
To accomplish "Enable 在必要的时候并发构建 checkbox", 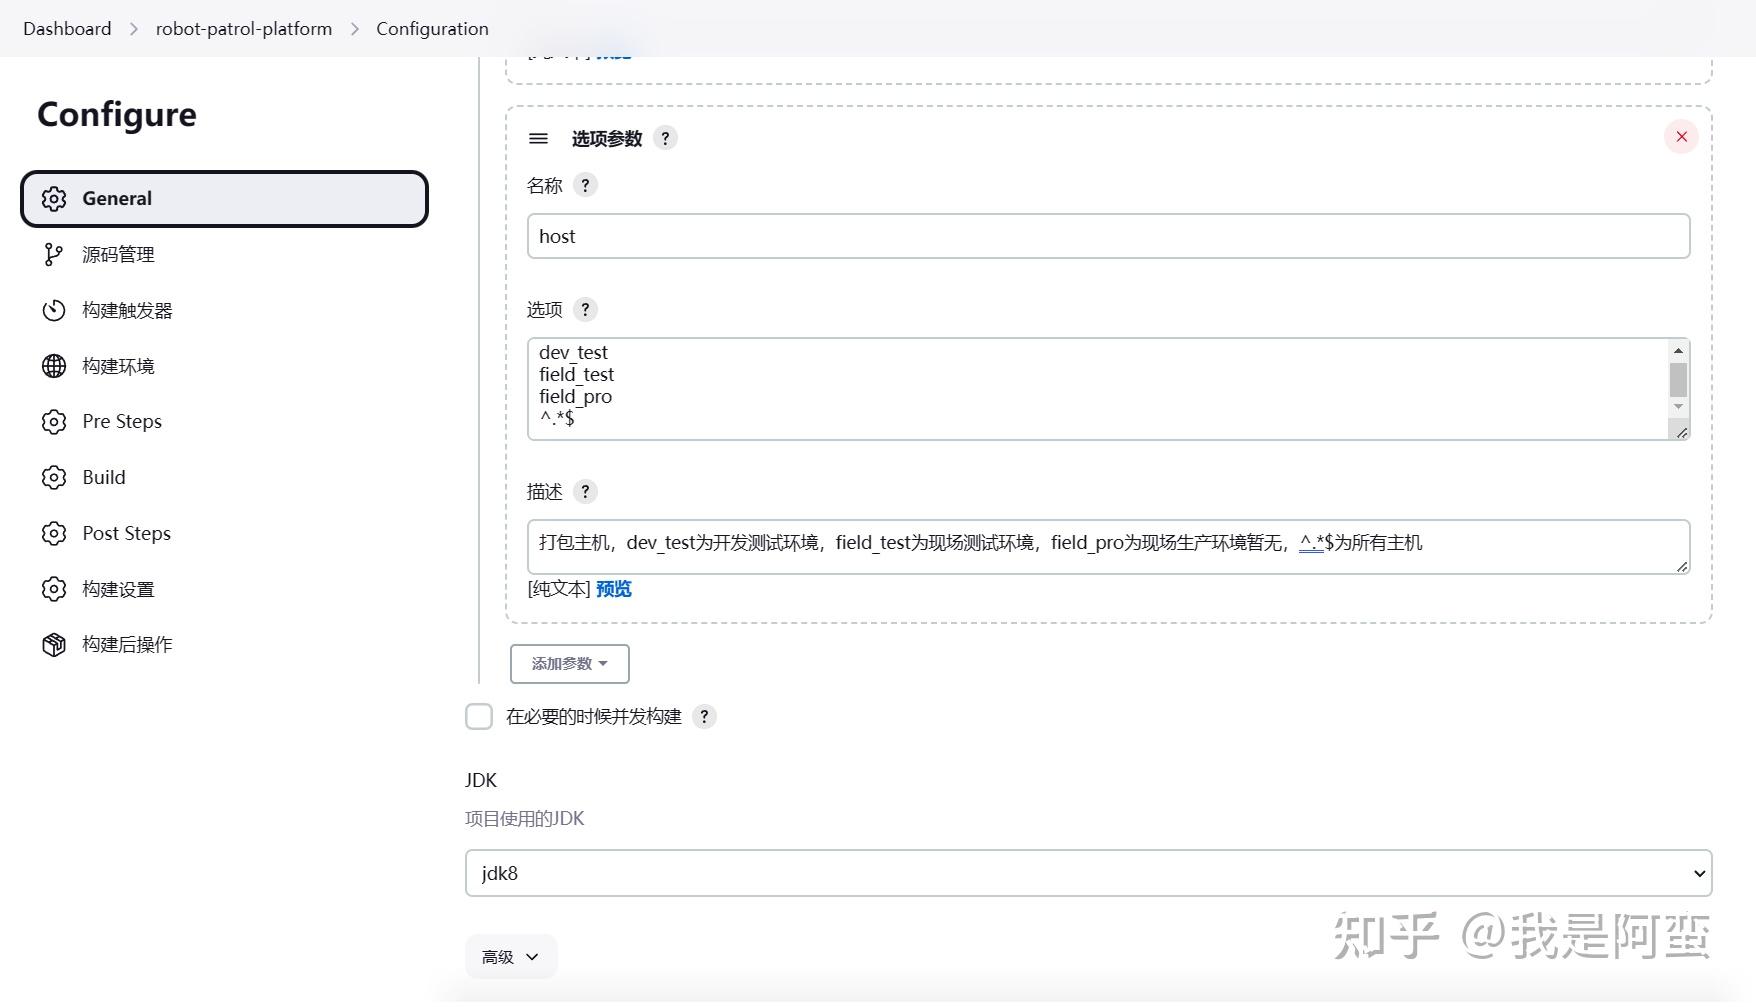I will (x=479, y=716).
